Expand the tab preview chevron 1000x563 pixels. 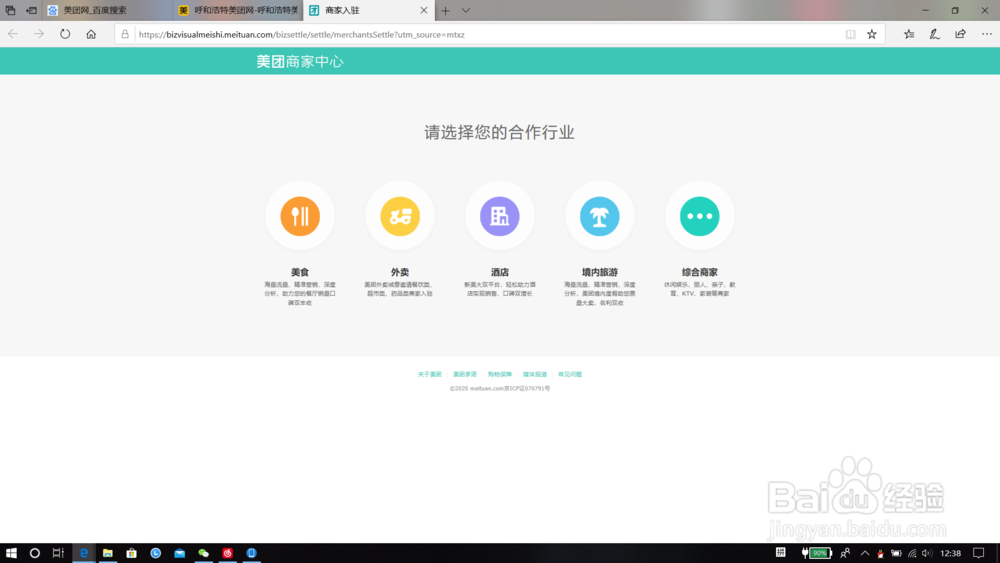coord(466,10)
